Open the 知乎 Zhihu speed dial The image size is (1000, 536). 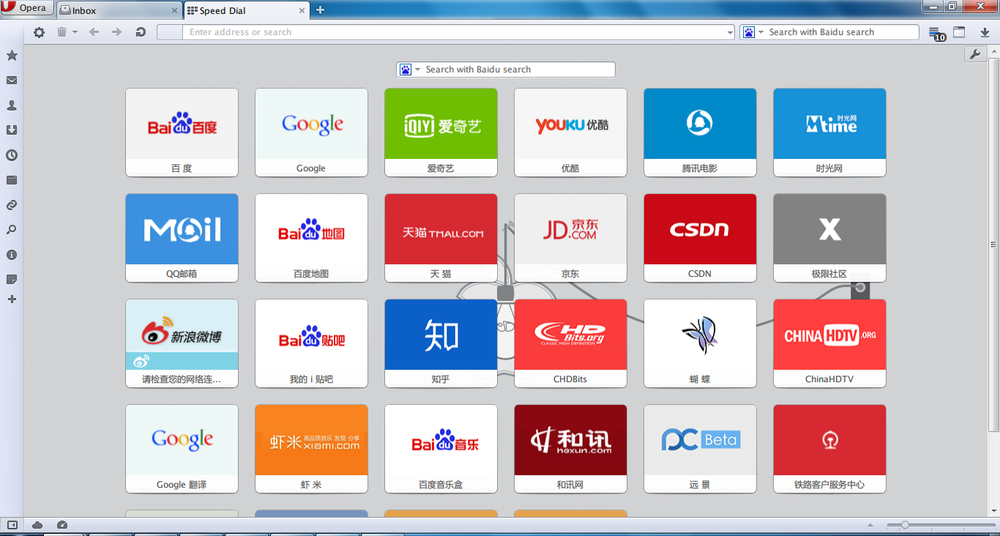[x=441, y=343]
